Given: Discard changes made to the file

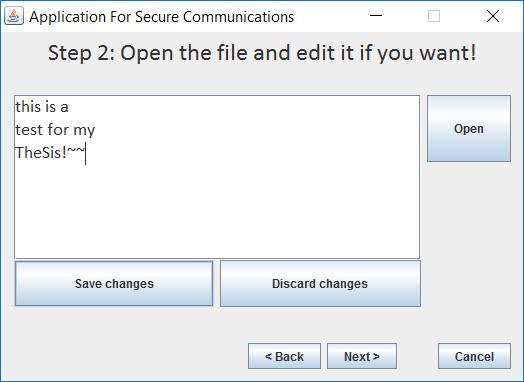Looking at the screenshot, I should 320,283.
